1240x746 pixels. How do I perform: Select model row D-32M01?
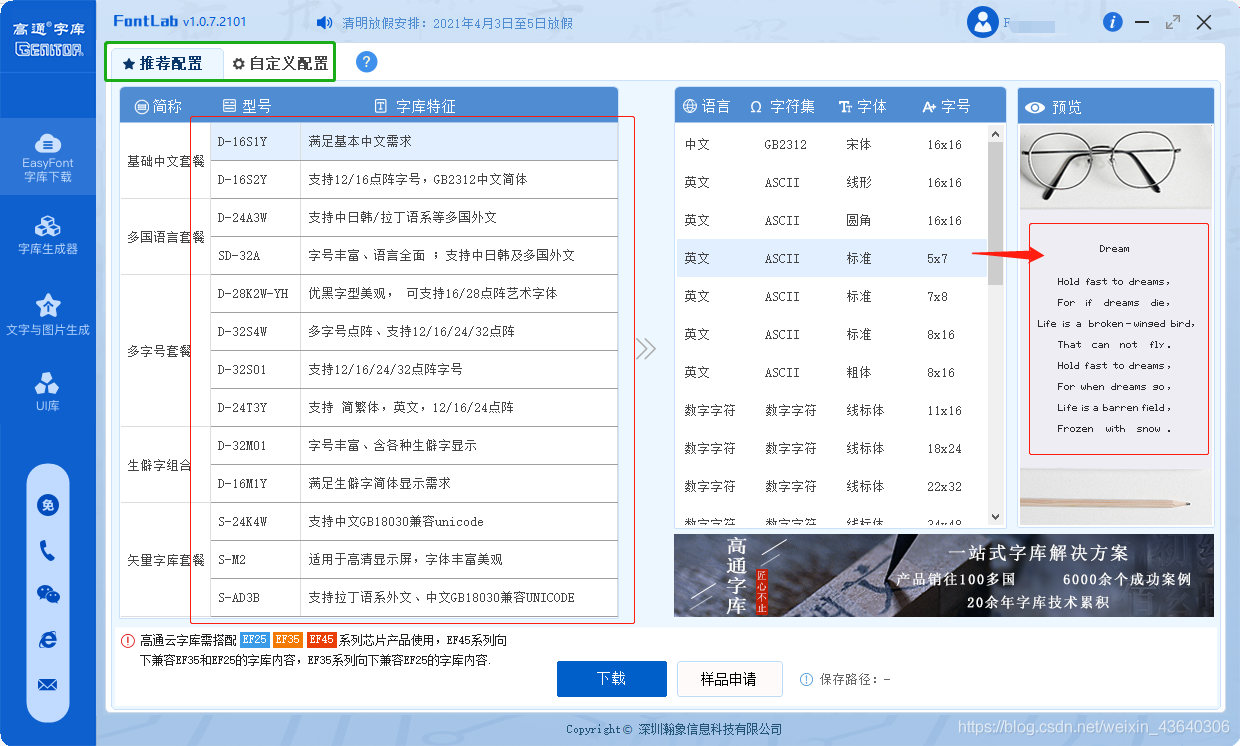tap(414, 446)
